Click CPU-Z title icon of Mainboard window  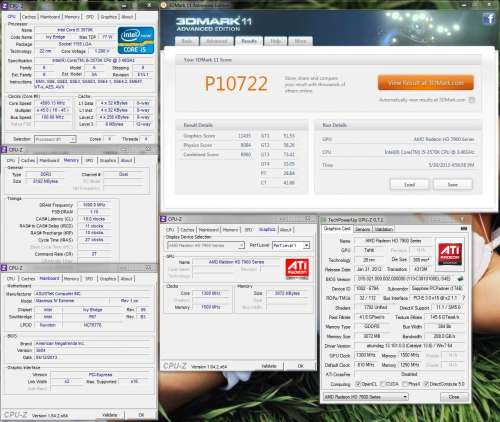[x=4, y=268]
